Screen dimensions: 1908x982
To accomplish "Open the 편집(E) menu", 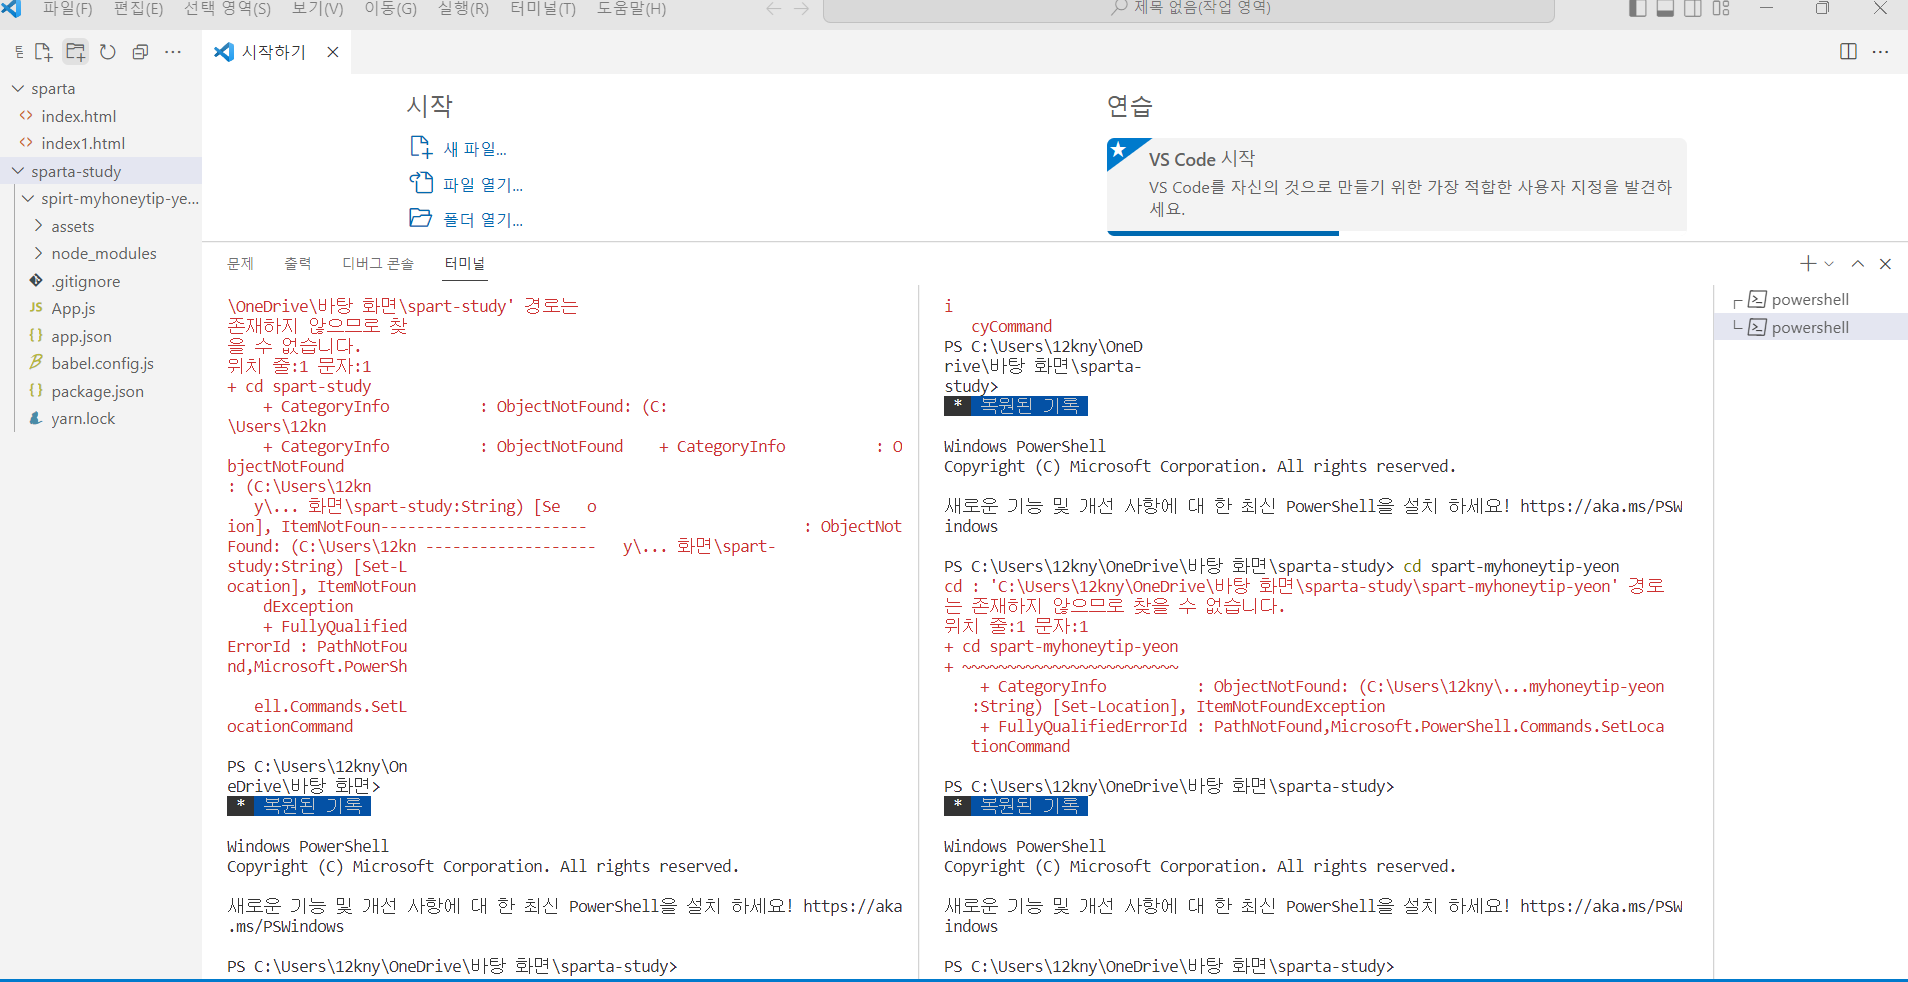I will pyautogui.click(x=138, y=8).
